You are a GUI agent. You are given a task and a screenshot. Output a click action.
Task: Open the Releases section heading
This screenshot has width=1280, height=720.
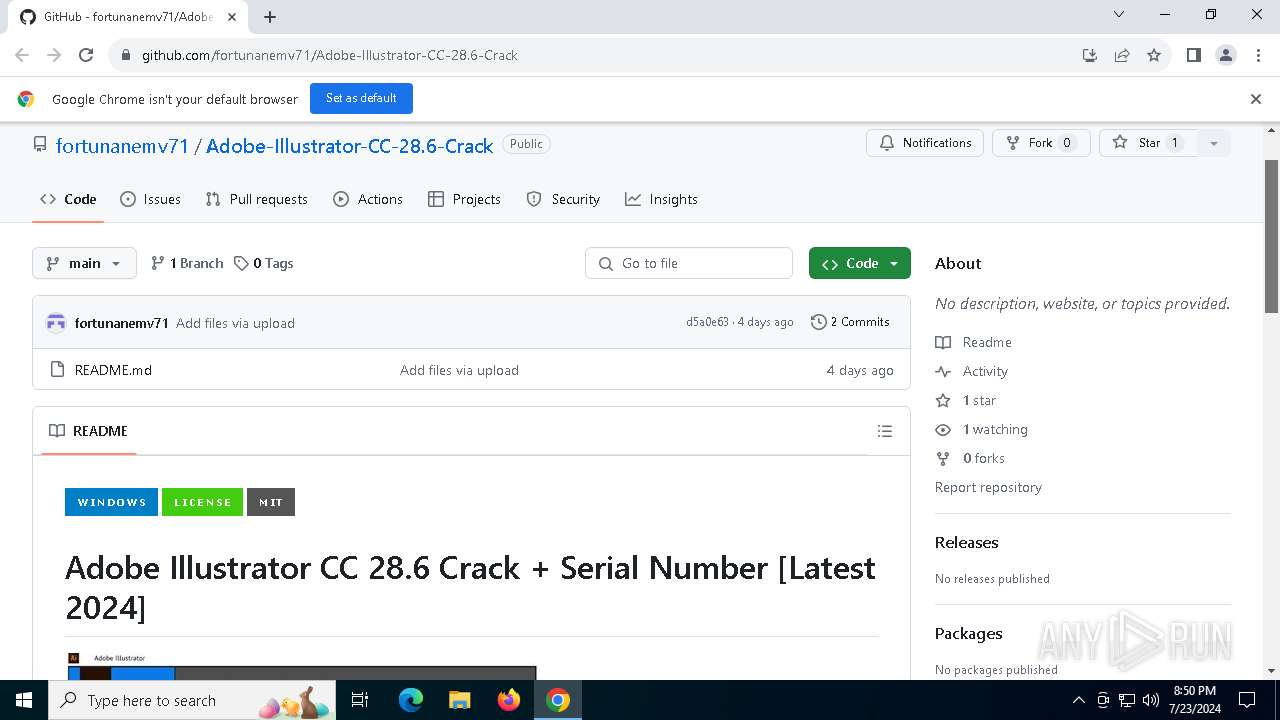tap(966, 542)
